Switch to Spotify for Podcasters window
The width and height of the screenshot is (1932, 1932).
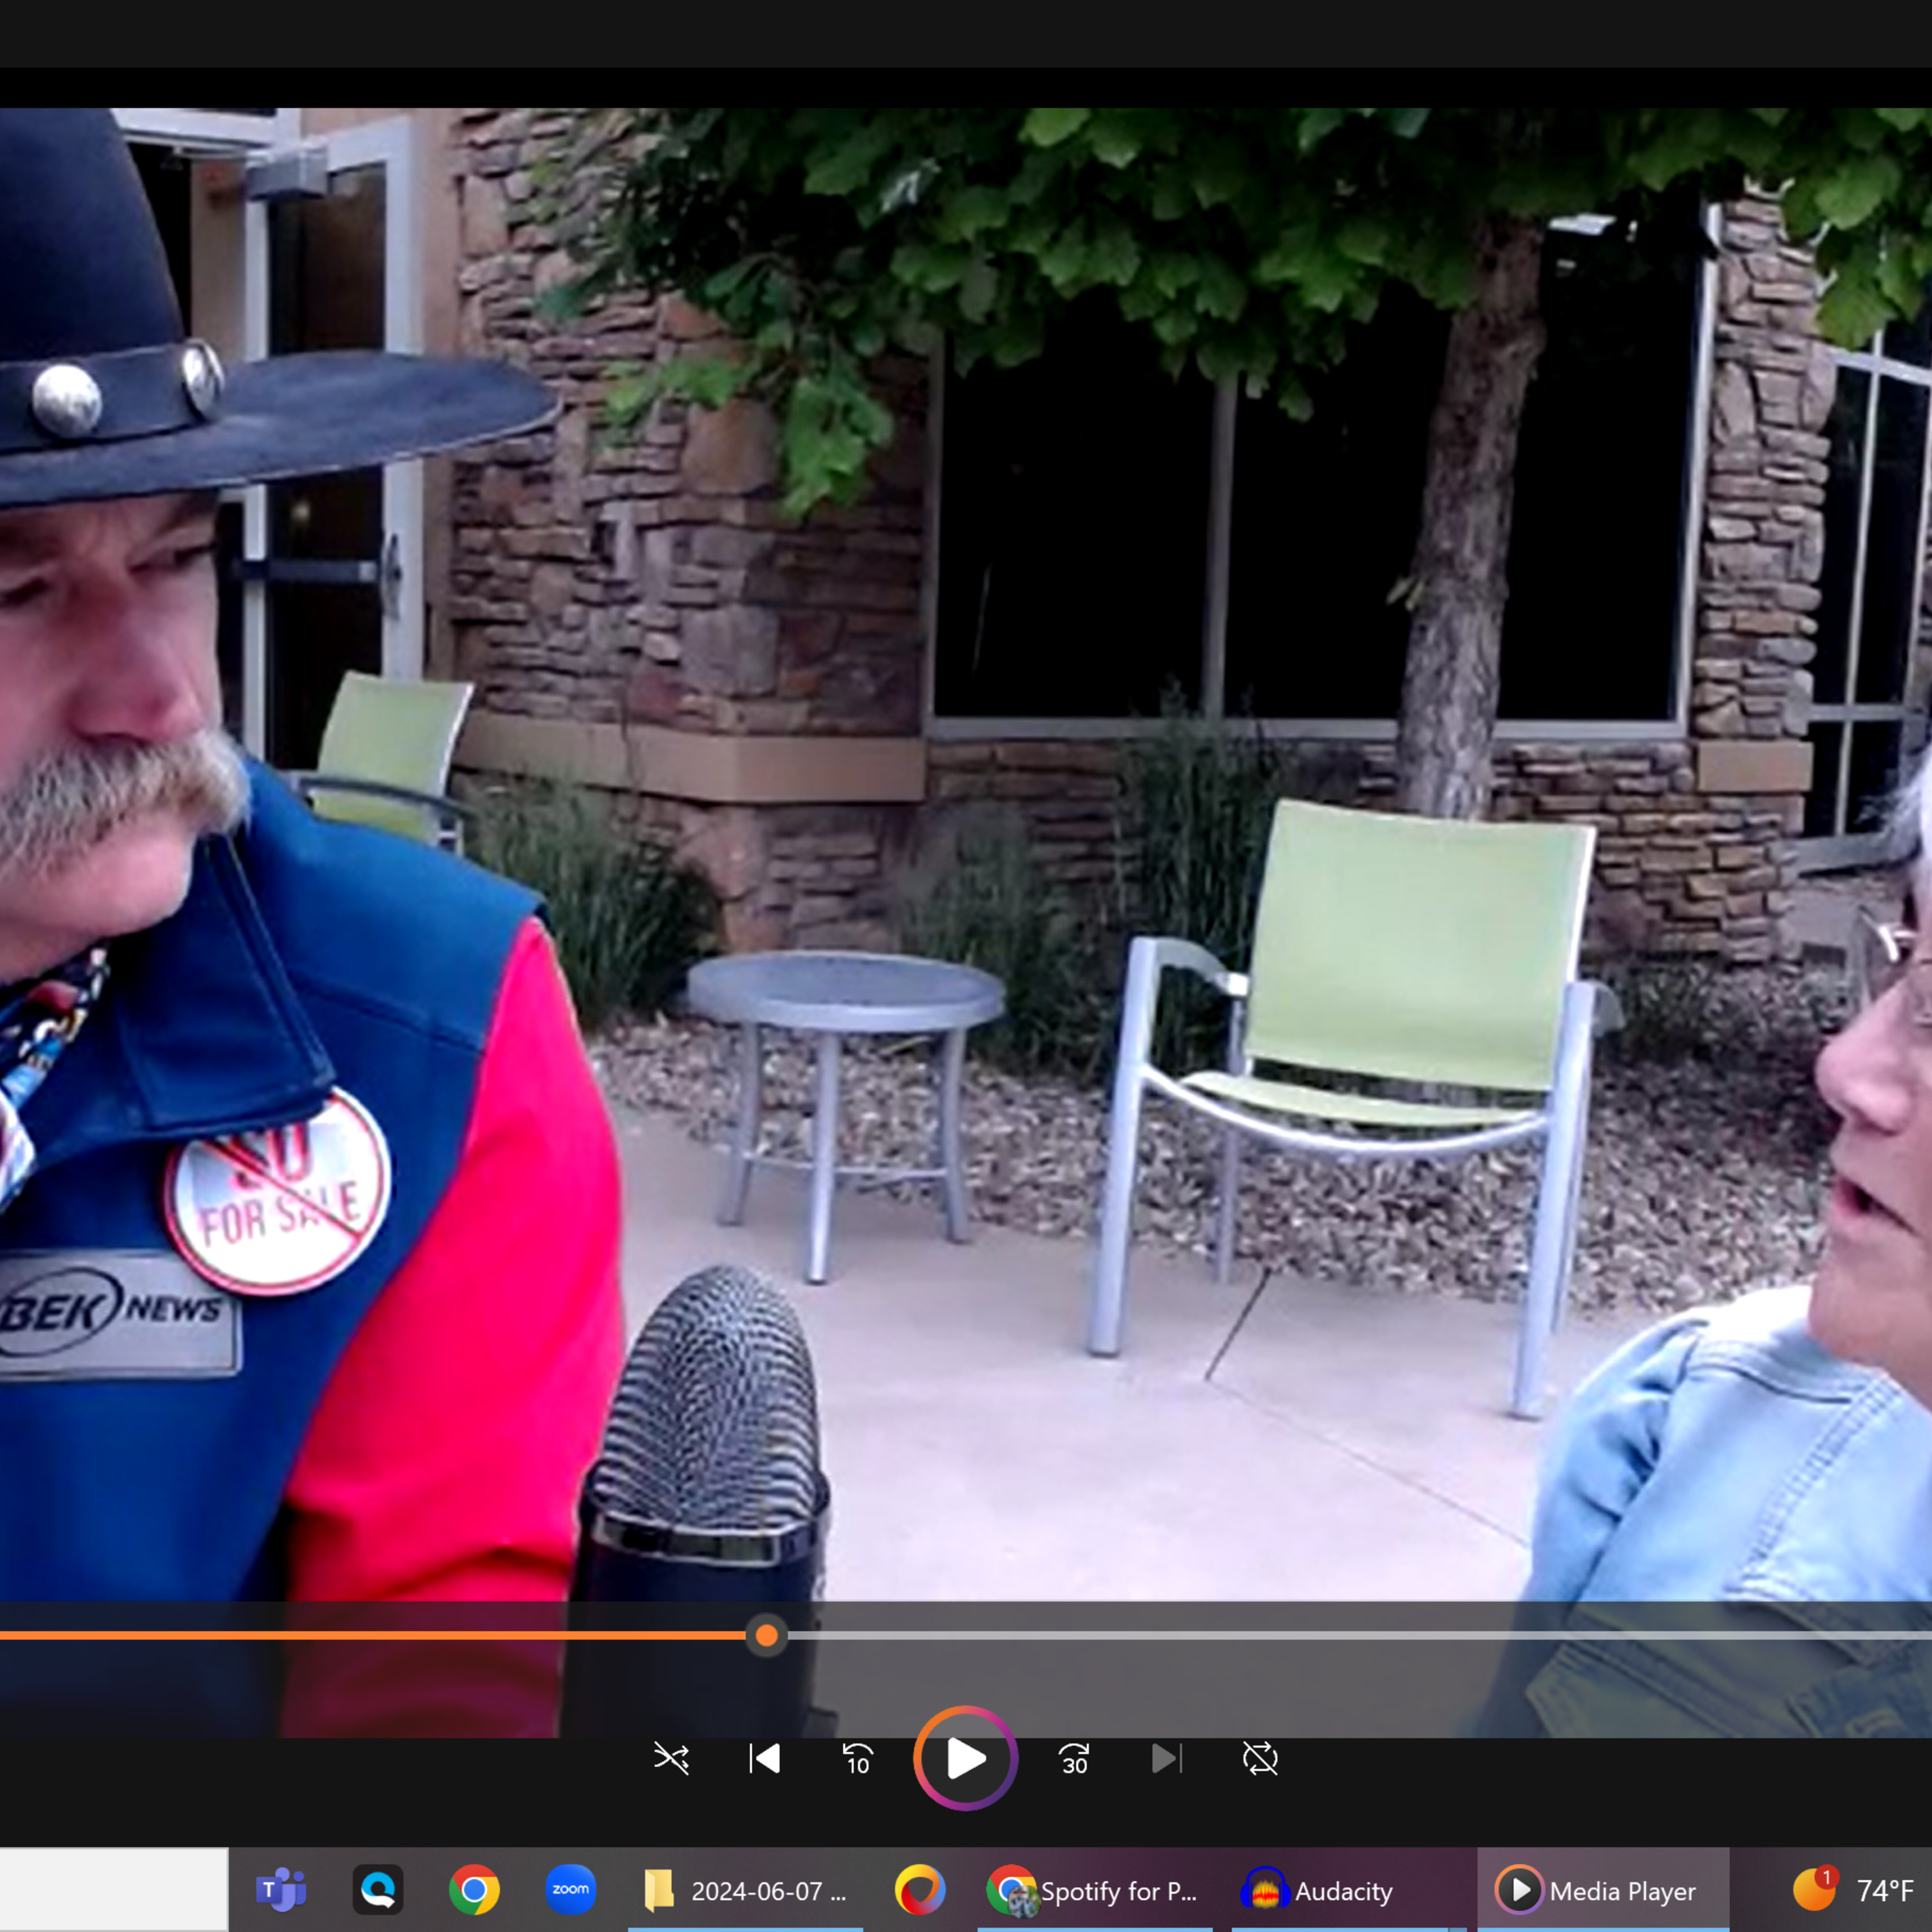[1094, 1890]
